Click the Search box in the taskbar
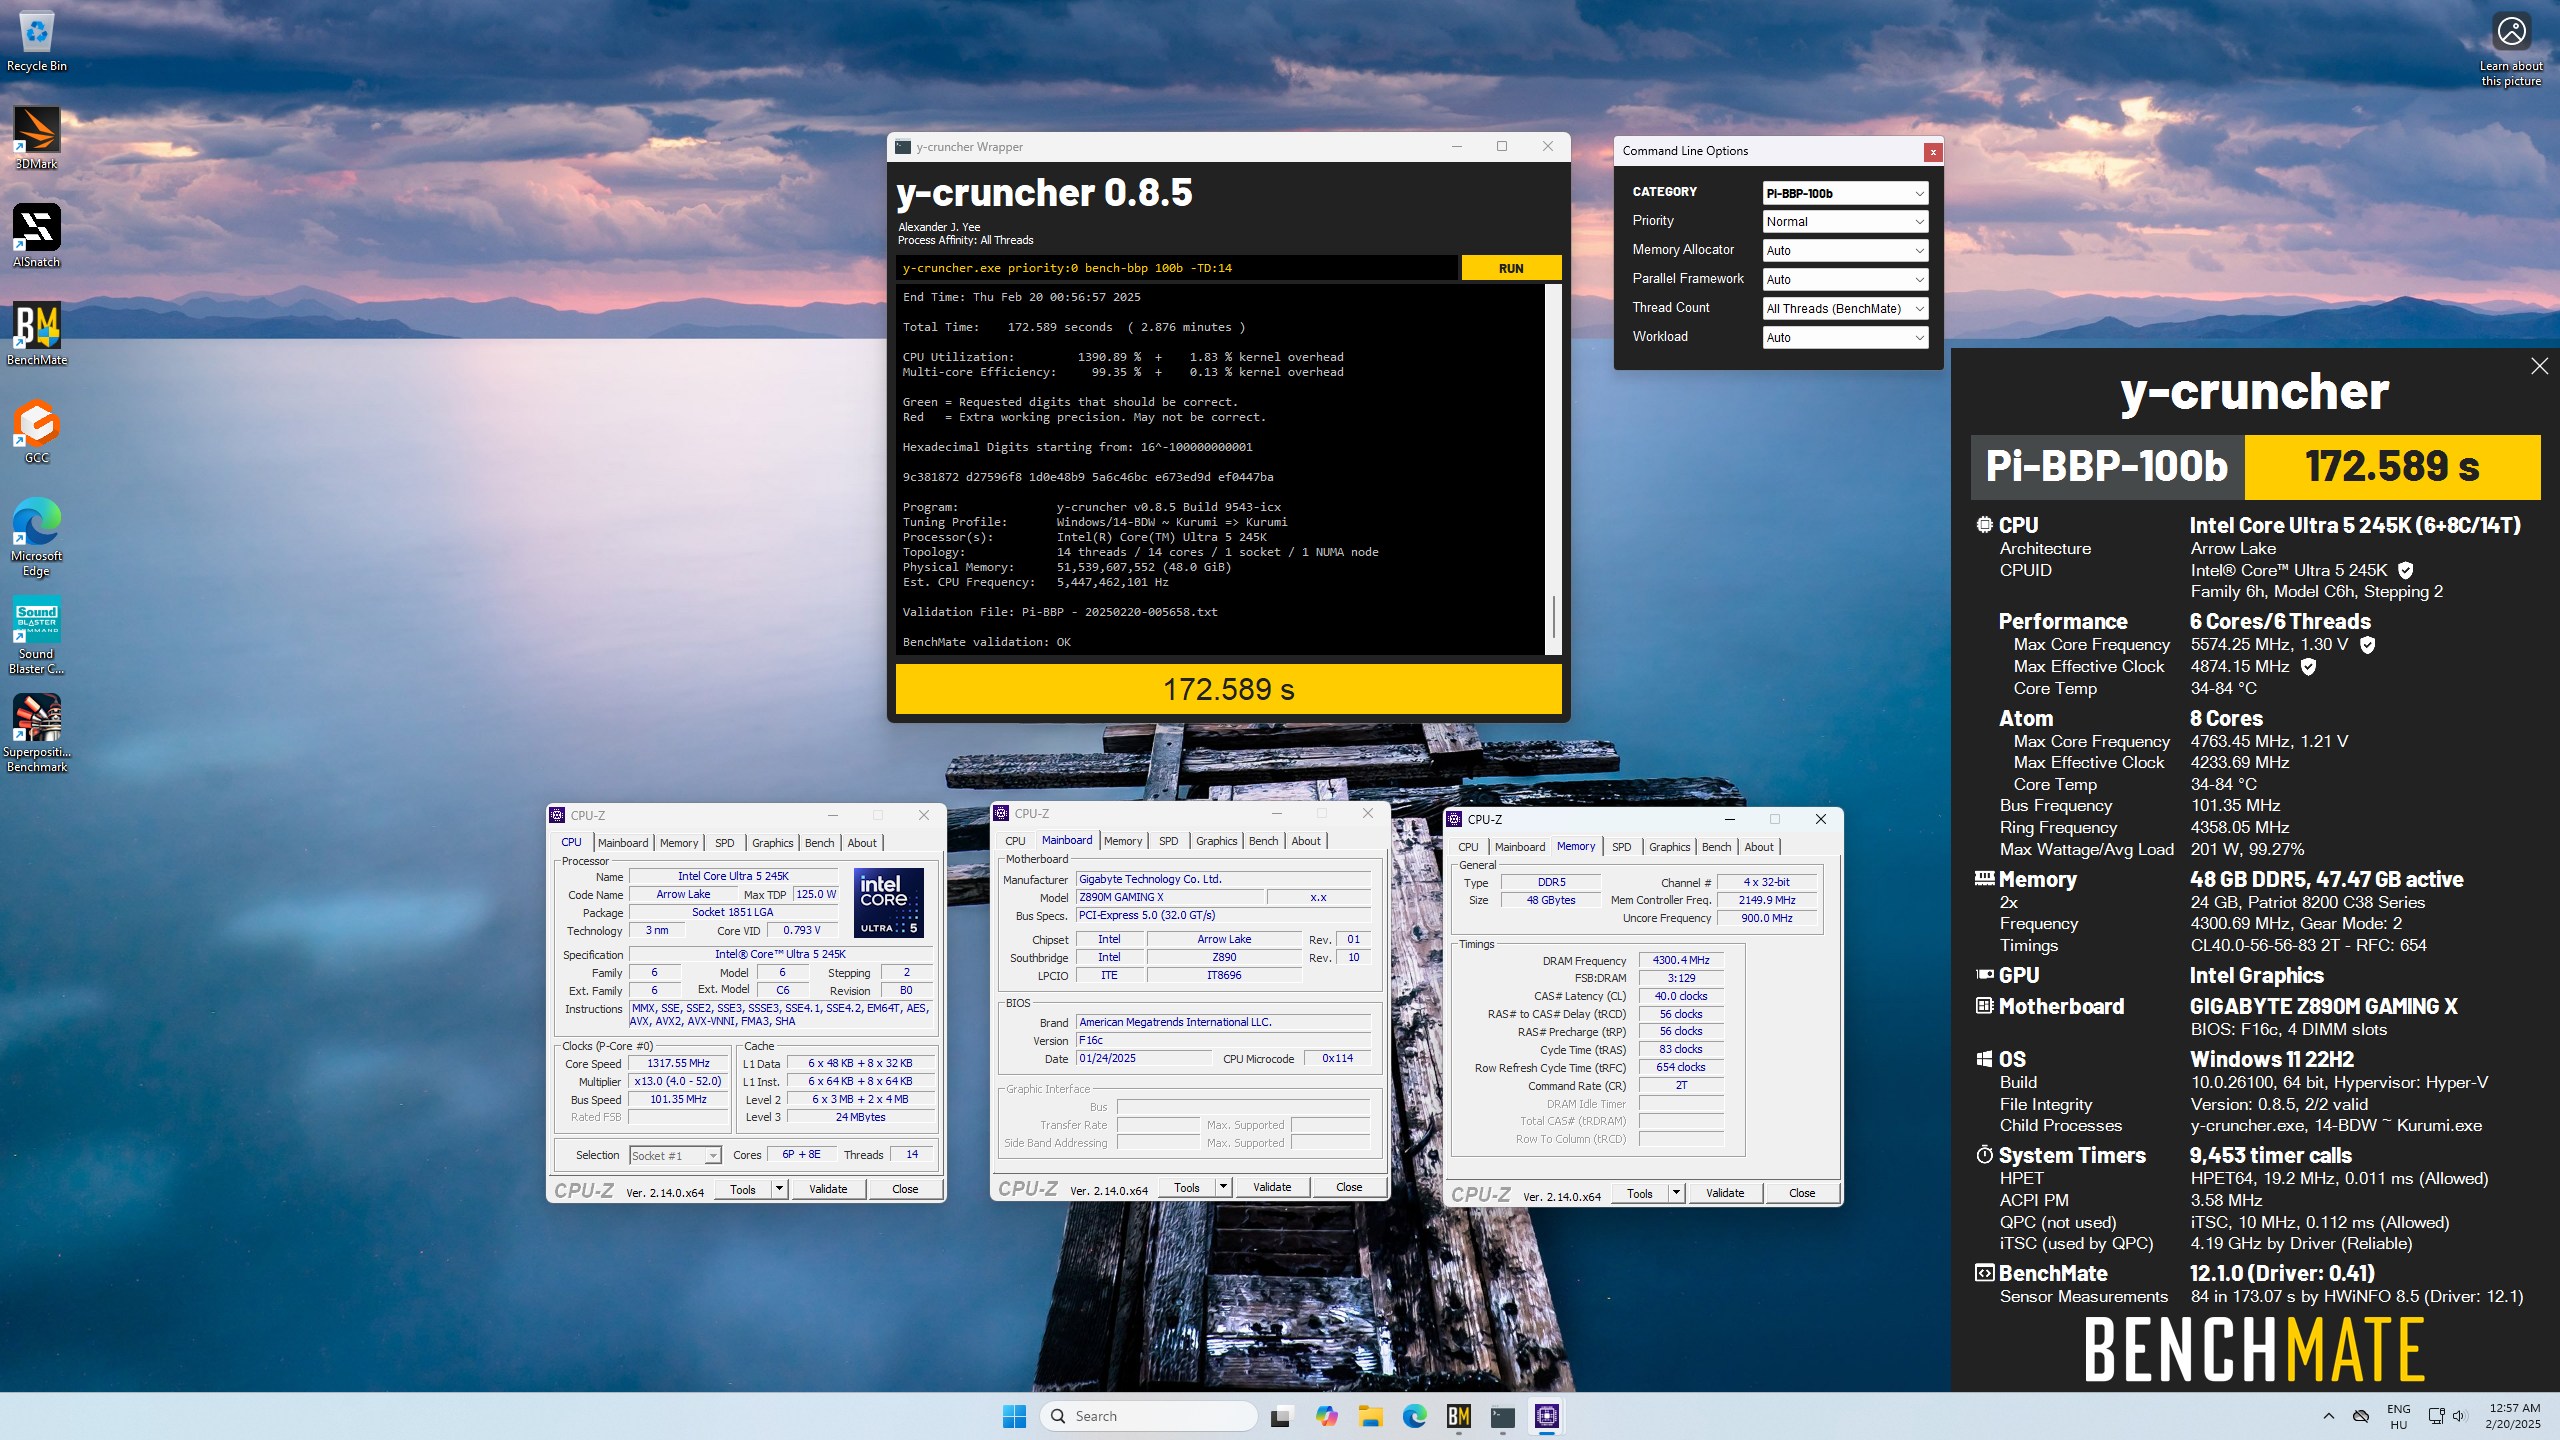This screenshot has height=1440, width=2560. coord(1148,1416)
